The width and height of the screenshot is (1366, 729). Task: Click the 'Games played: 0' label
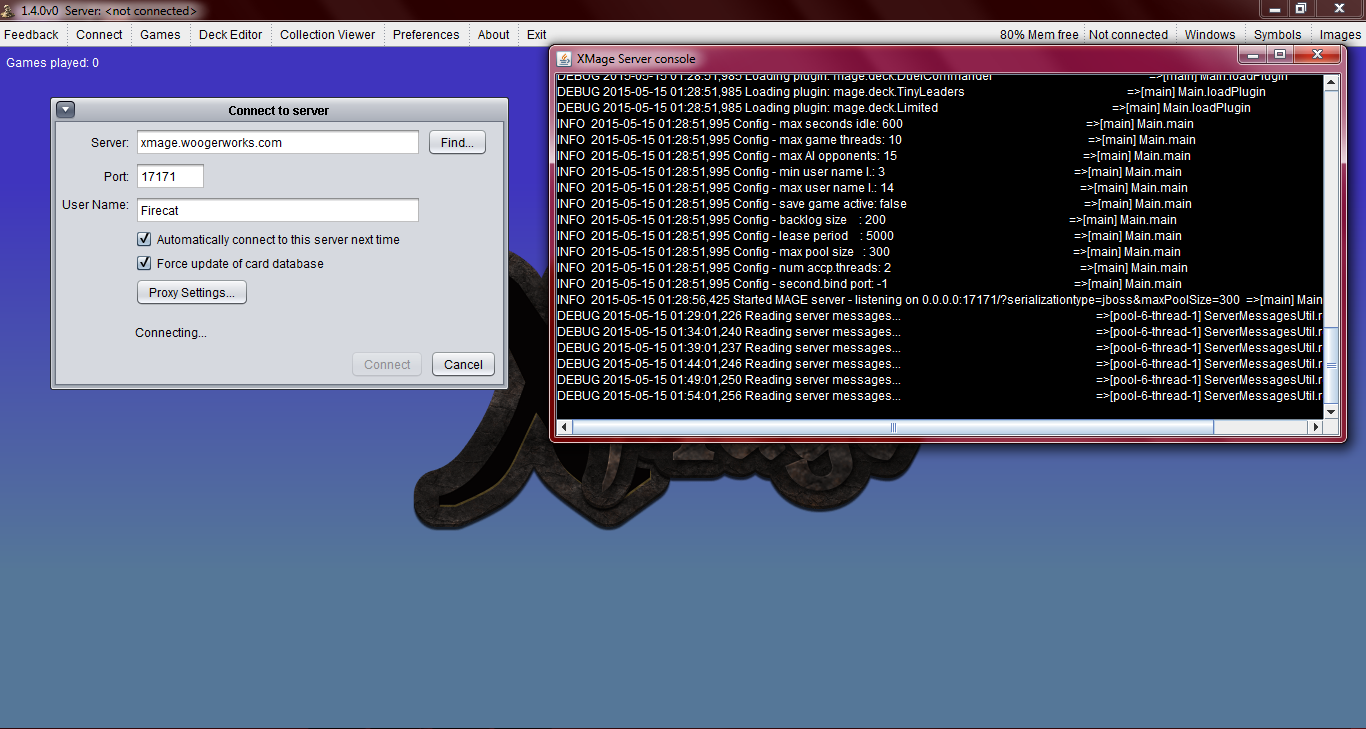53,63
